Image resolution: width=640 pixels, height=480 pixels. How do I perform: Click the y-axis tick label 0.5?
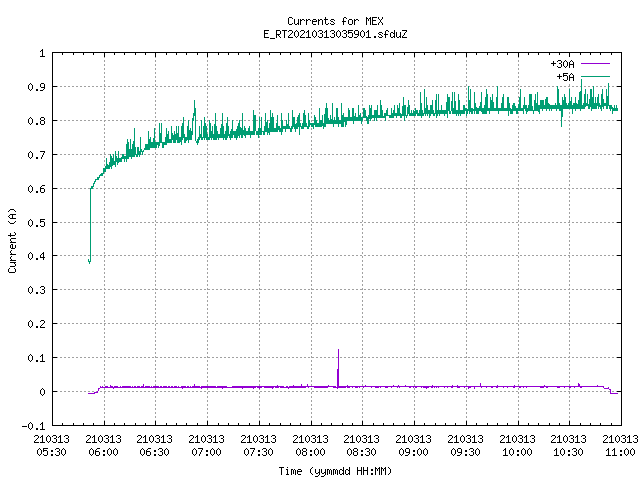click(x=36, y=223)
